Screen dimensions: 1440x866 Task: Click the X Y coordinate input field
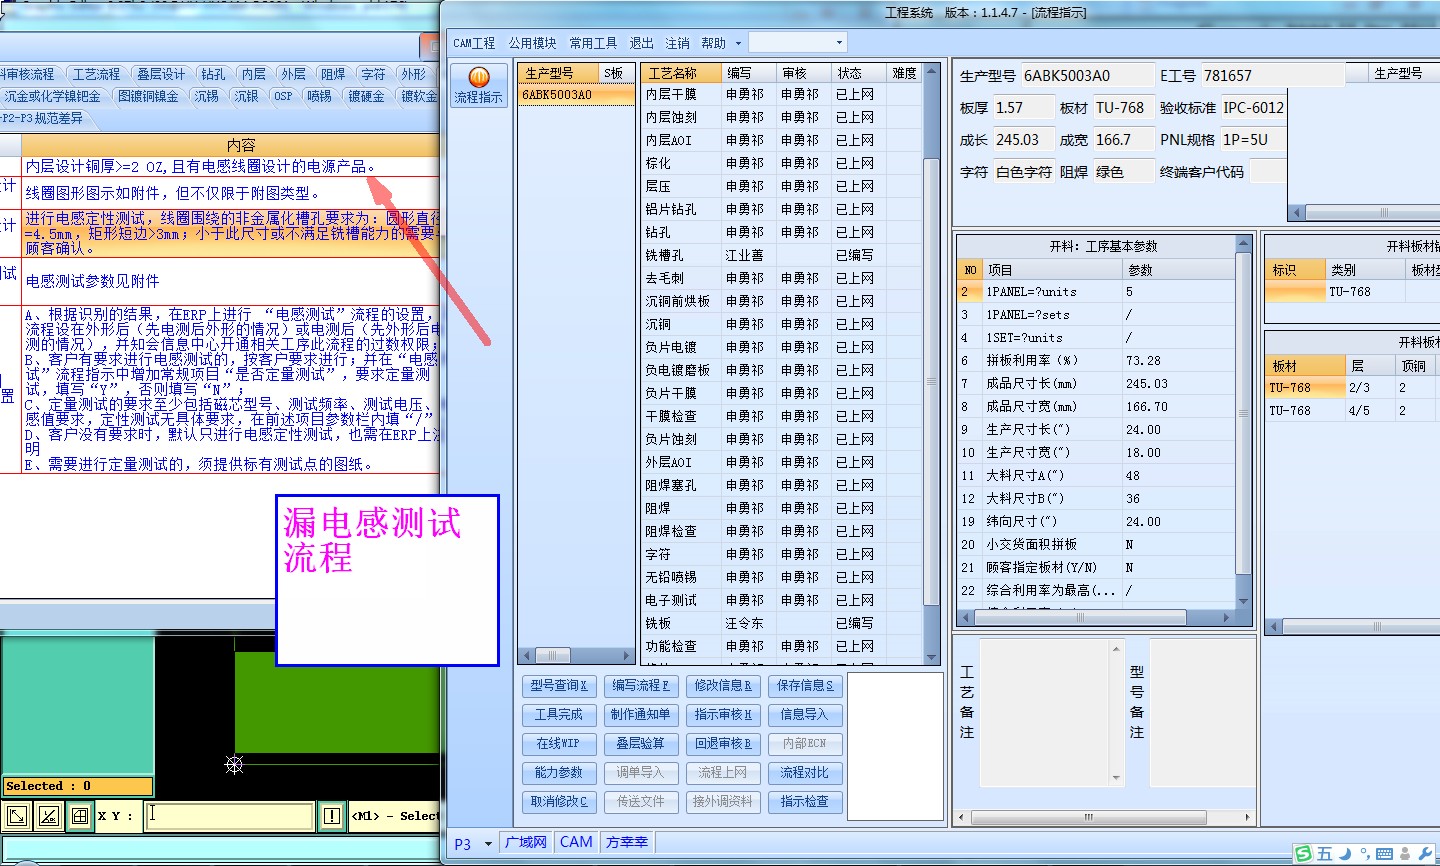tap(229, 816)
